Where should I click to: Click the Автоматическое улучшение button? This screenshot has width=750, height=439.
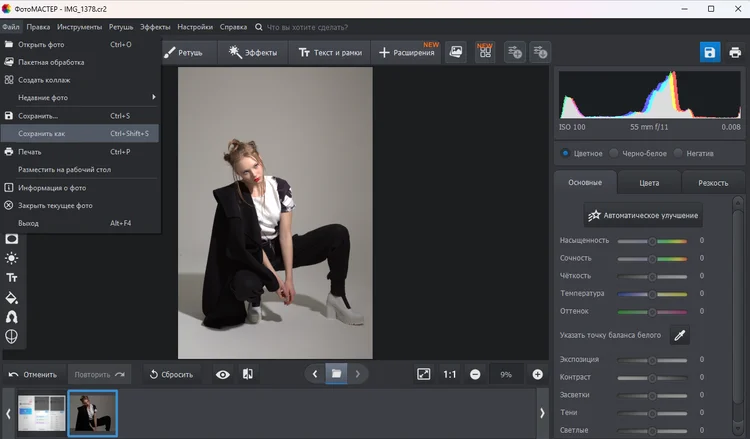[x=644, y=215]
